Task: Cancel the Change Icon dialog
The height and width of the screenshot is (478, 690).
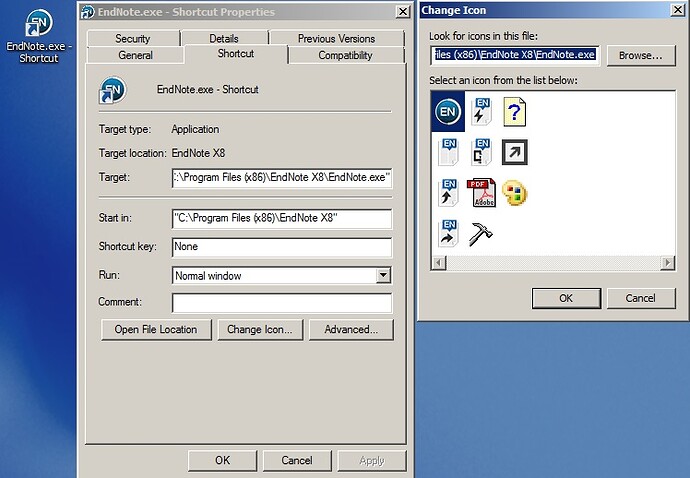Action: tap(641, 298)
